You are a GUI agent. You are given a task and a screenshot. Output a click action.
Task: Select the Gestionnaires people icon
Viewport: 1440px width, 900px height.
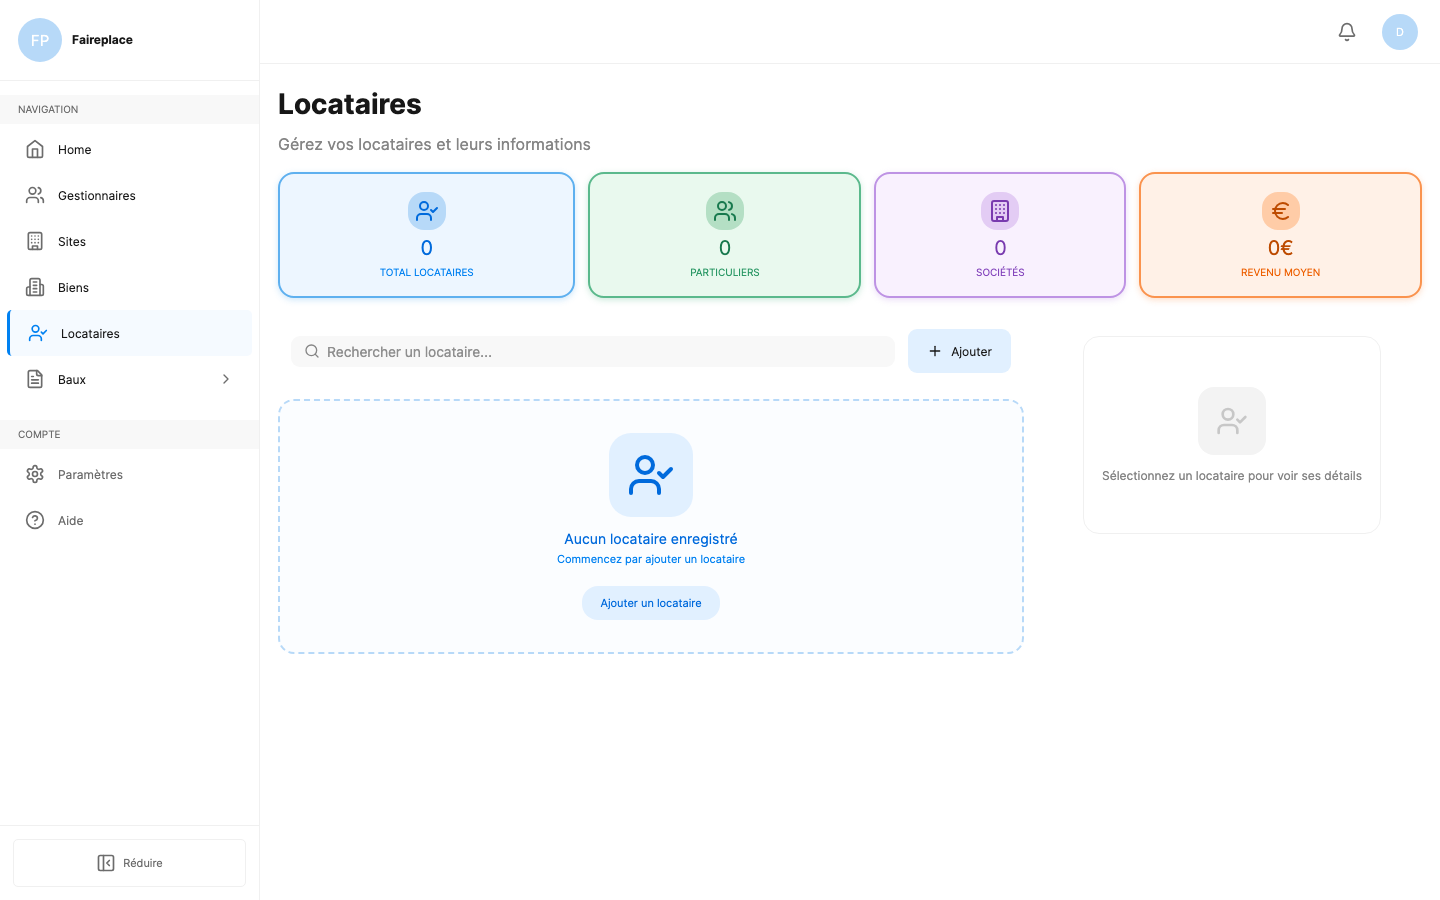point(37,195)
